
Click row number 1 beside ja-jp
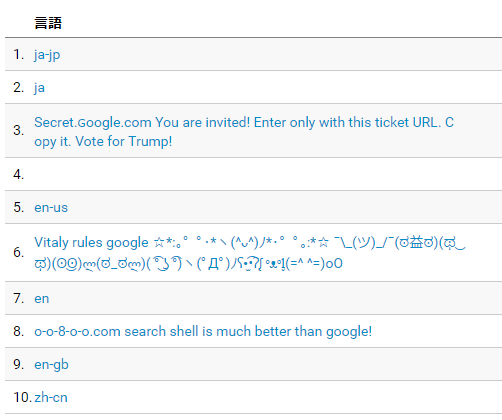(19, 54)
